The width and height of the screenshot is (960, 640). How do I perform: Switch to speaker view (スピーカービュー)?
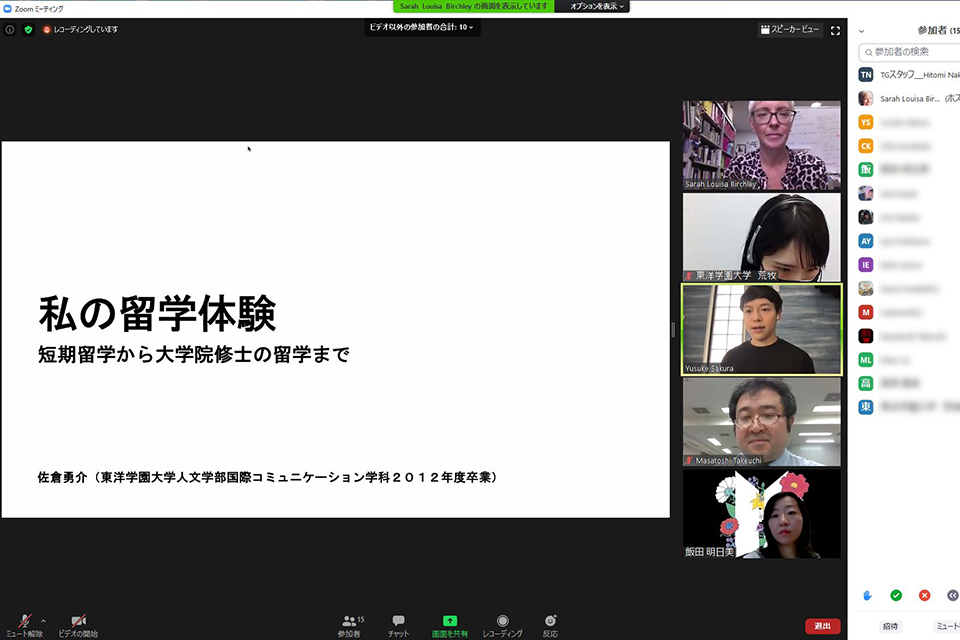coord(790,29)
